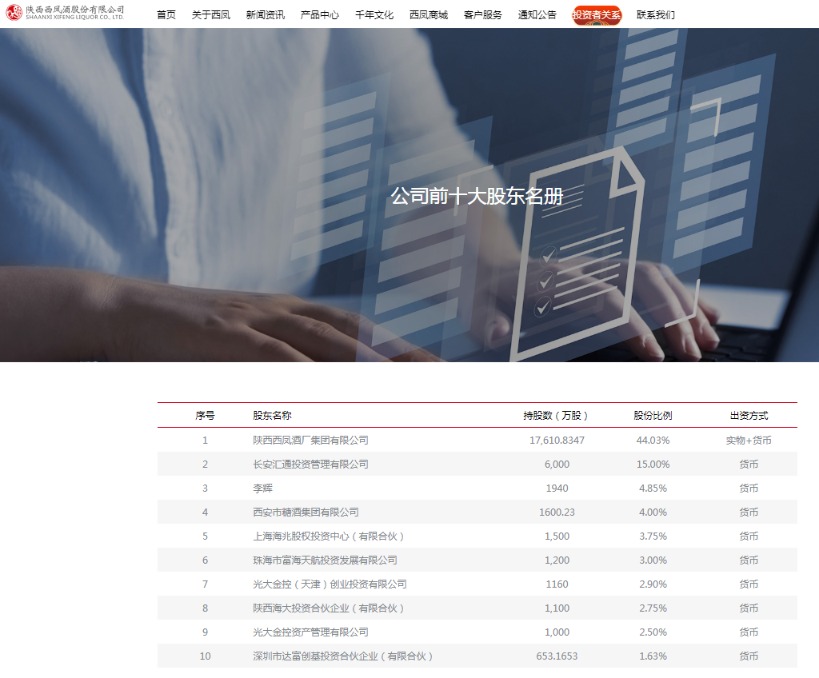Select 光大金控（天津）创业投资有限公司
The height and width of the screenshot is (678, 819).
pyautogui.click(x=330, y=585)
